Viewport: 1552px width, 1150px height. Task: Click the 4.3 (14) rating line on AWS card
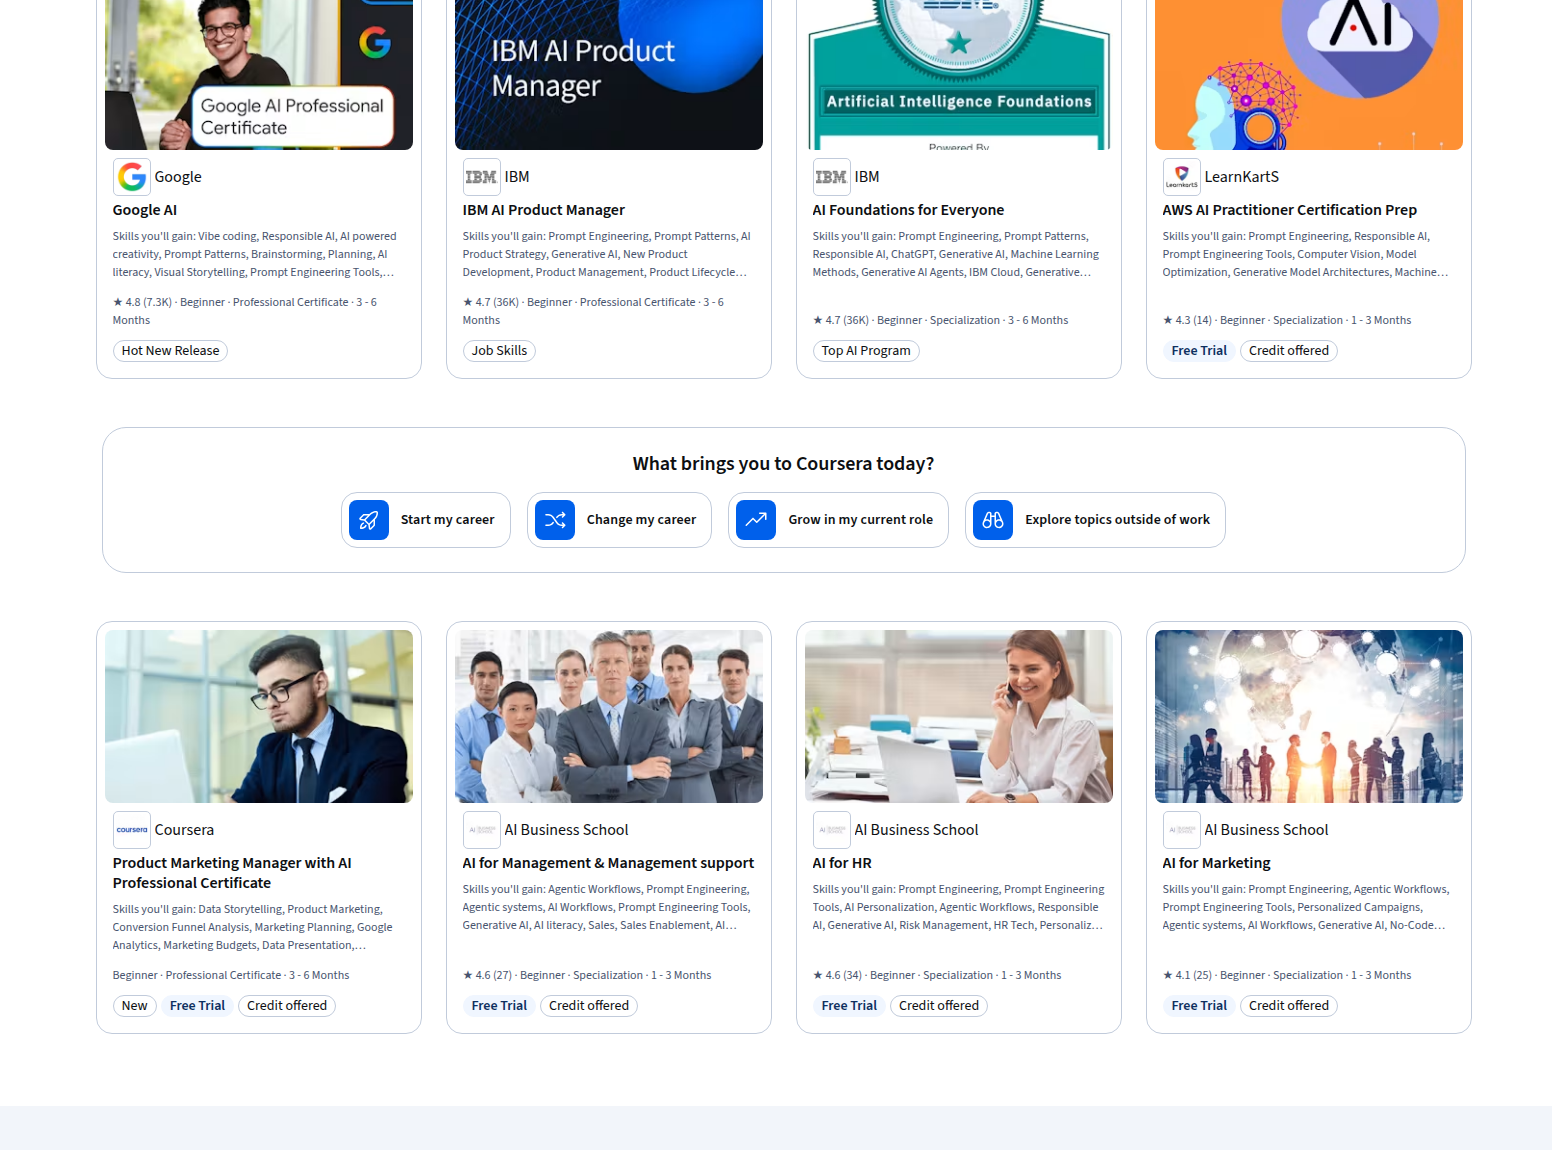click(x=1287, y=321)
